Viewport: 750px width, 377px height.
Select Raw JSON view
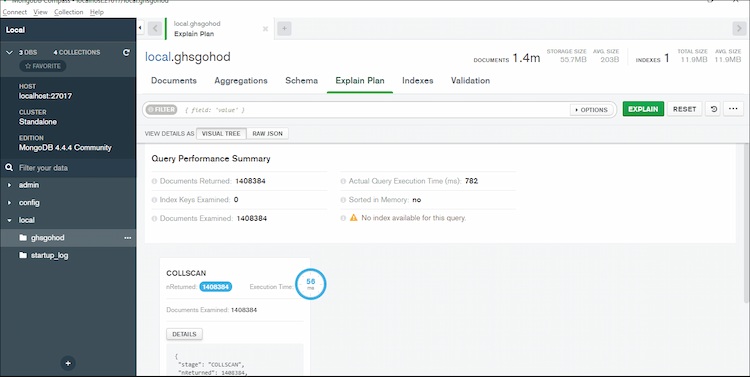point(267,133)
